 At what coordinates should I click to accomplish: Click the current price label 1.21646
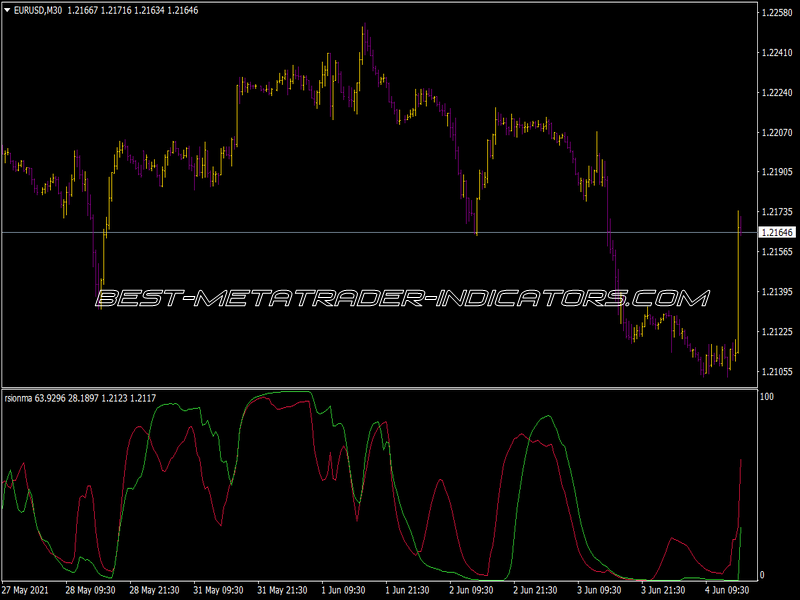[x=777, y=233]
